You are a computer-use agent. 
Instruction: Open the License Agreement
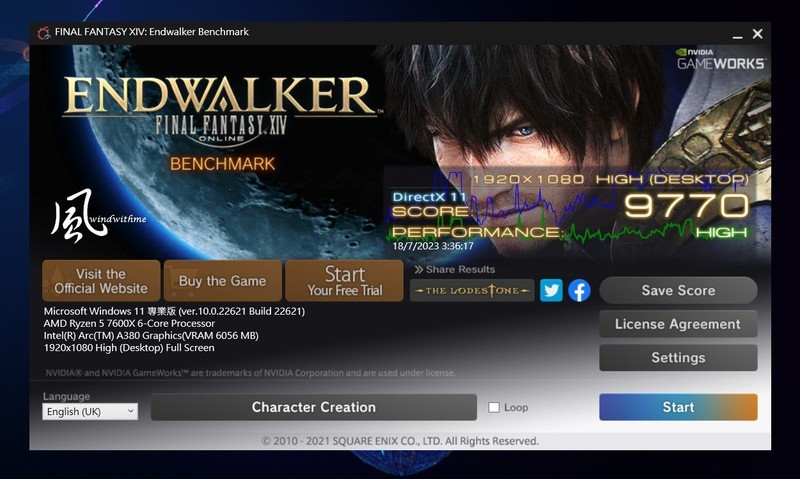click(x=678, y=324)
